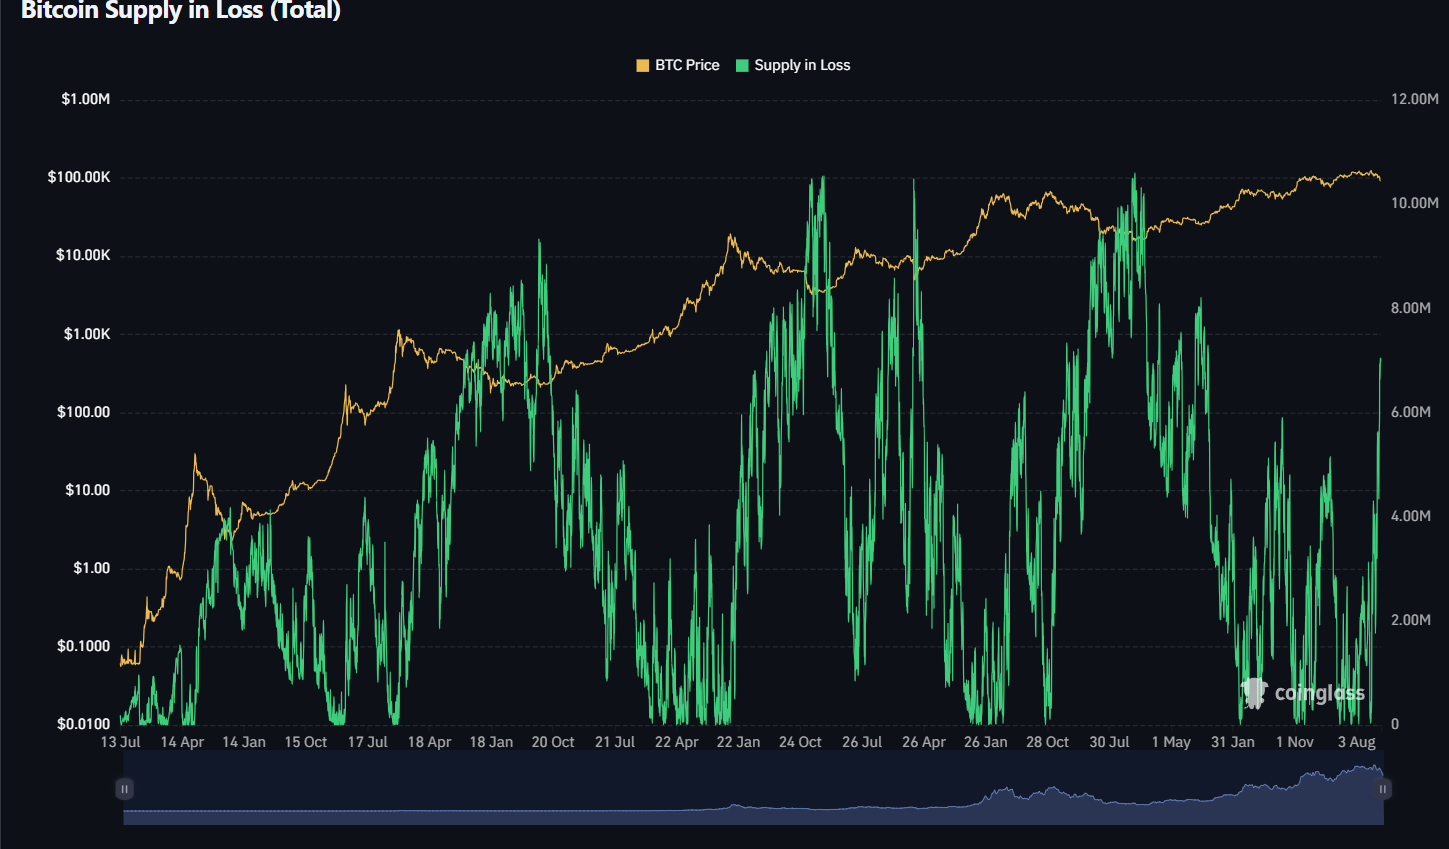Click the green Supply in Loss swatch
Viewport: 1449px width, 849px height.
click(x=742, y=65)
